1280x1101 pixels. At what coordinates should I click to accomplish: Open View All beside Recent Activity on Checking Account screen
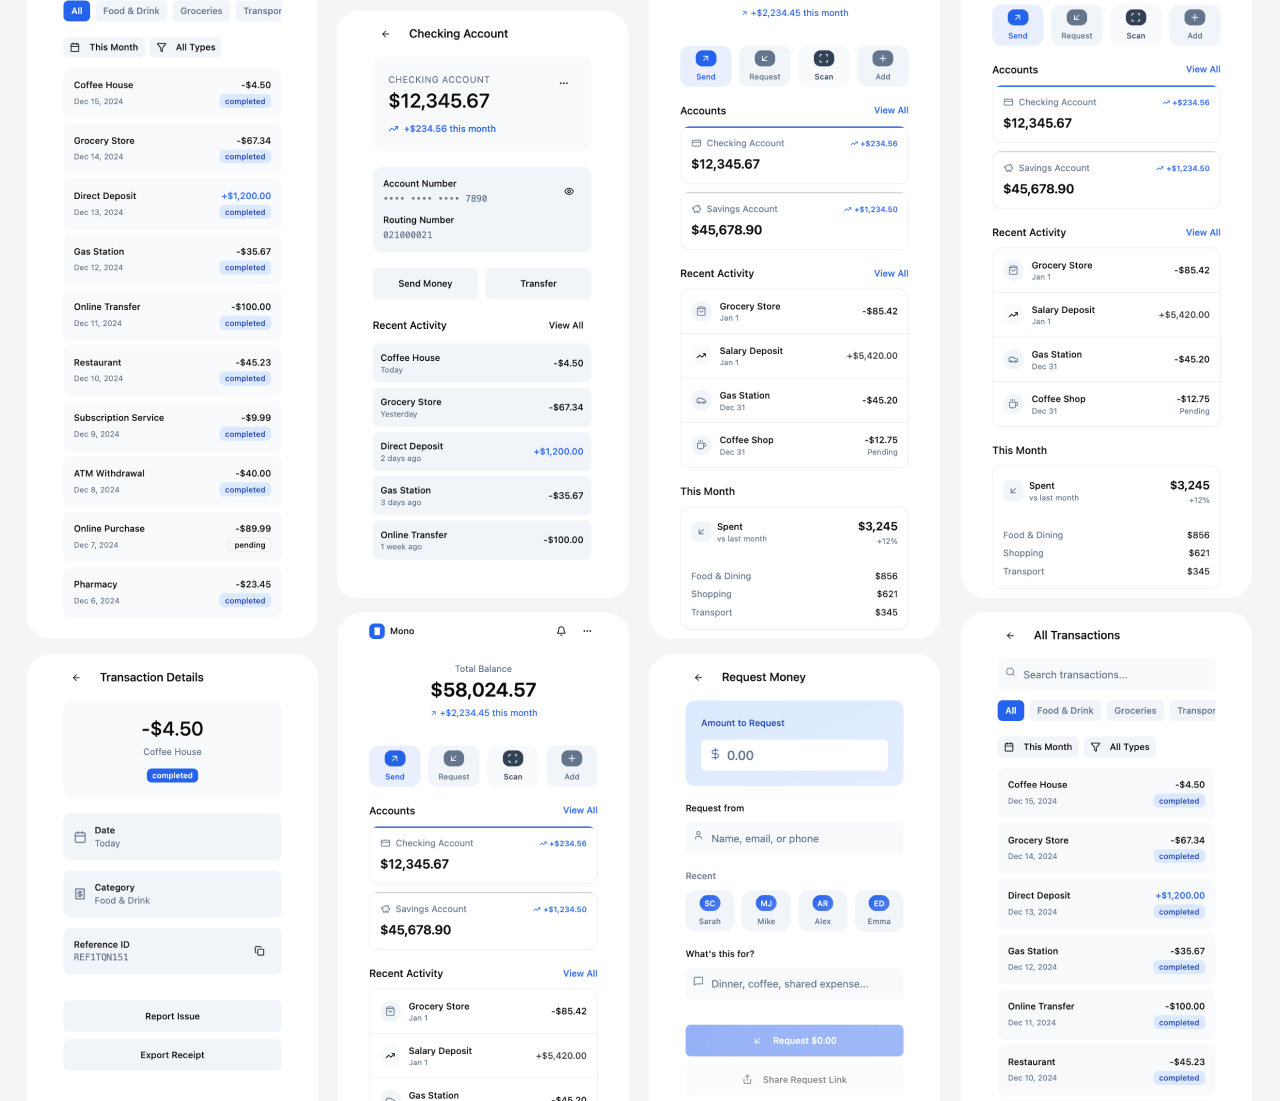coord(566,326)
